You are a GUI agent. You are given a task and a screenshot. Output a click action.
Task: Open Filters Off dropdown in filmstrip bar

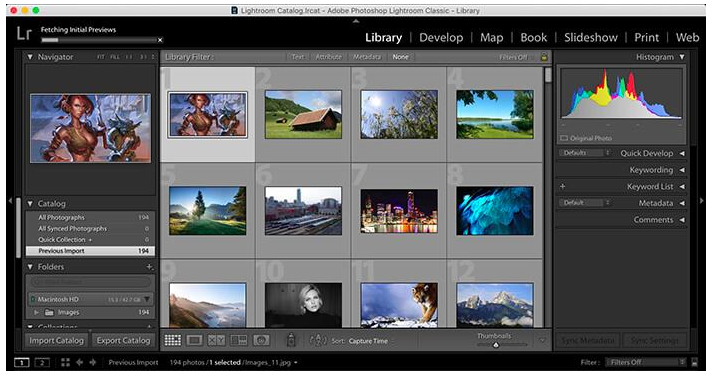tap(646, 362)
